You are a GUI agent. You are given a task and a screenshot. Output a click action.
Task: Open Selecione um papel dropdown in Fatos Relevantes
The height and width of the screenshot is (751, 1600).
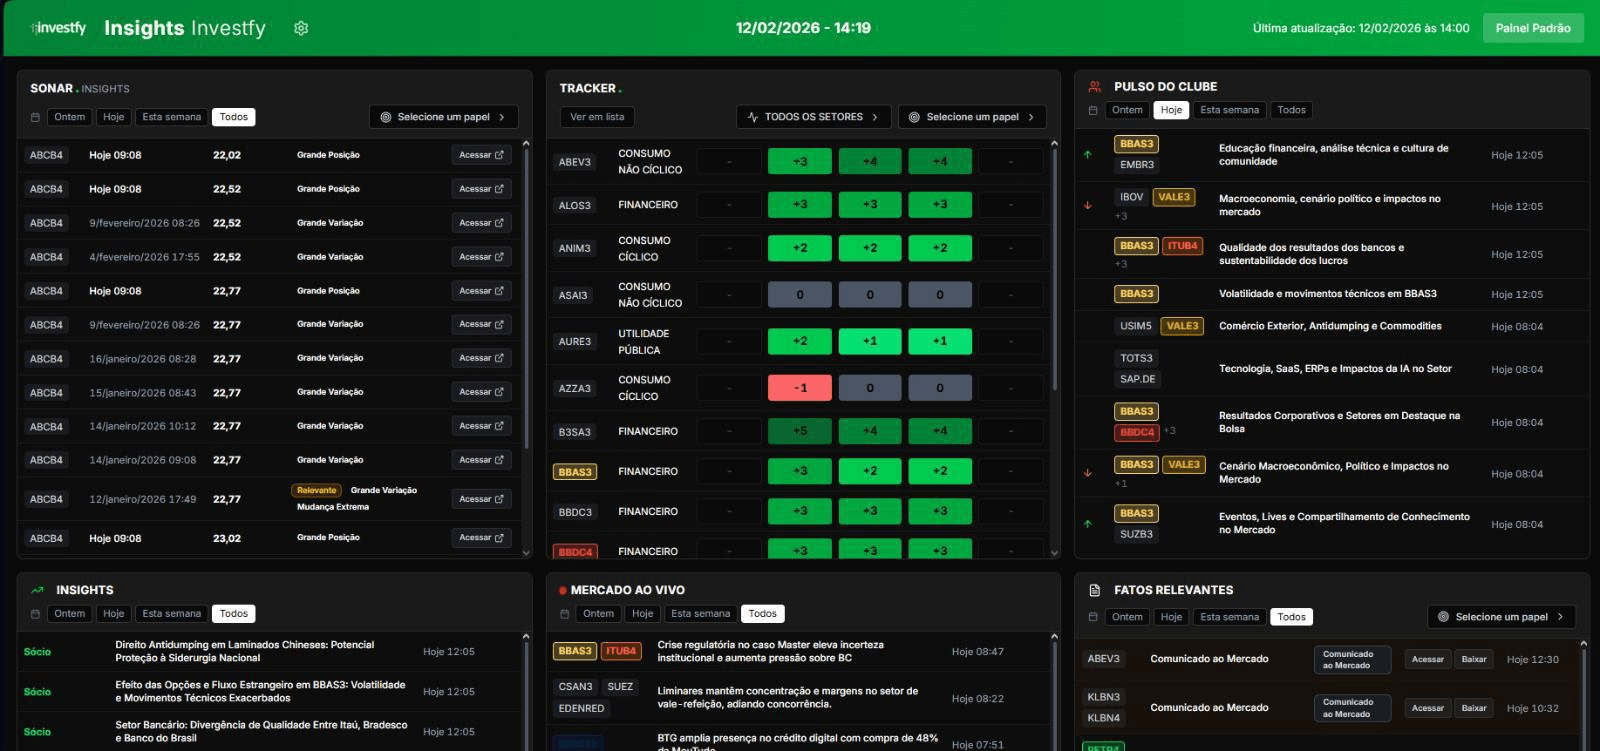point(1501,617)
